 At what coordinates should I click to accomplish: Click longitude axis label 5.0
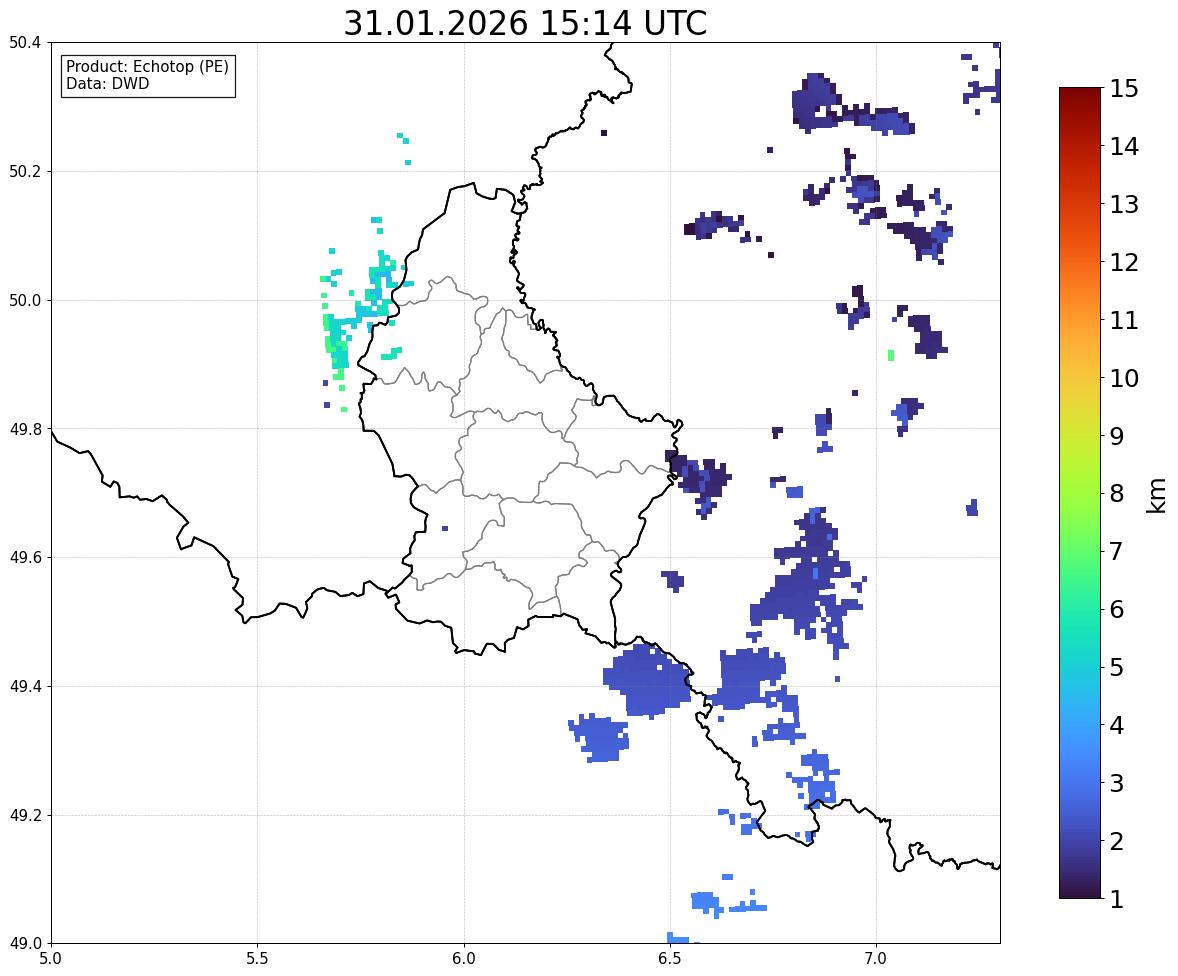51,959
